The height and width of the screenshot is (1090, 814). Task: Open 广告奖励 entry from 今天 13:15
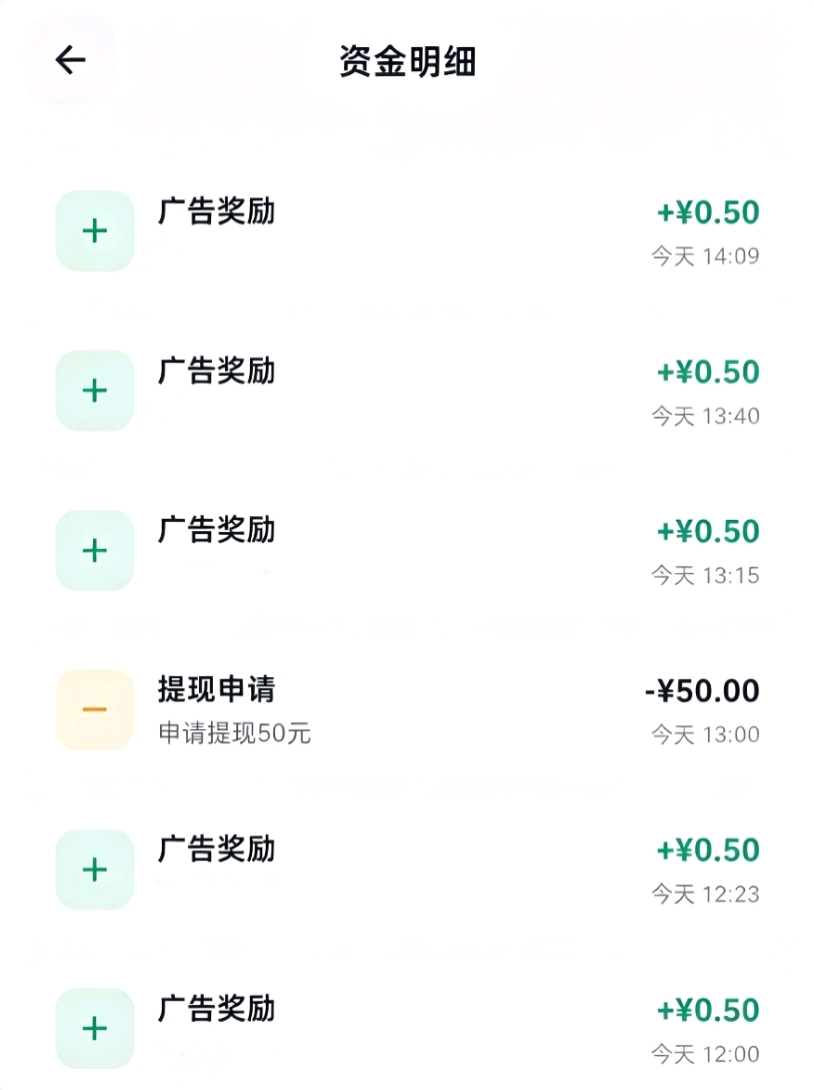(216, 530)
